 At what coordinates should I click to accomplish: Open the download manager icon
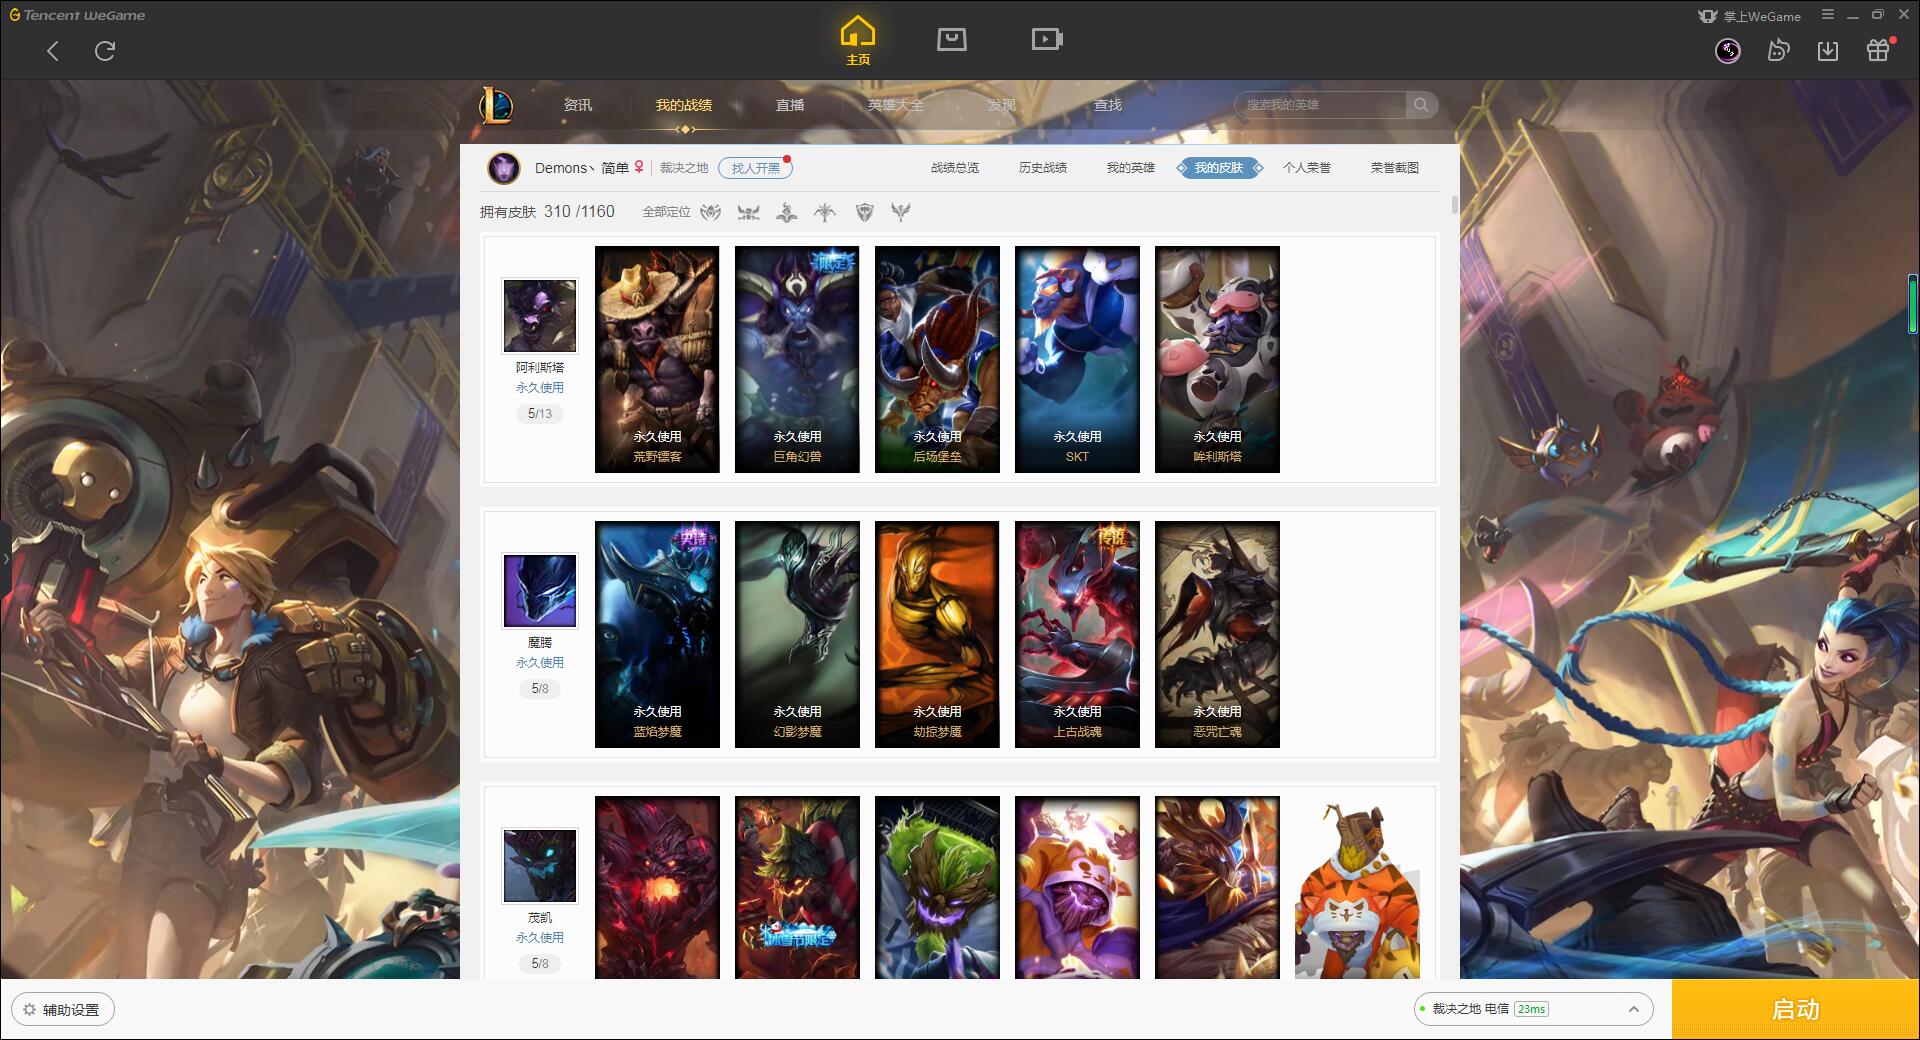[1828, 51]
